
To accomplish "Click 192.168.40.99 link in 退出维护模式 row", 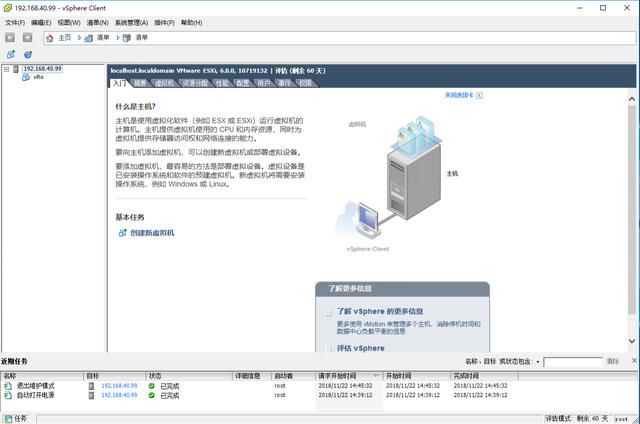I will coord(119,386).
